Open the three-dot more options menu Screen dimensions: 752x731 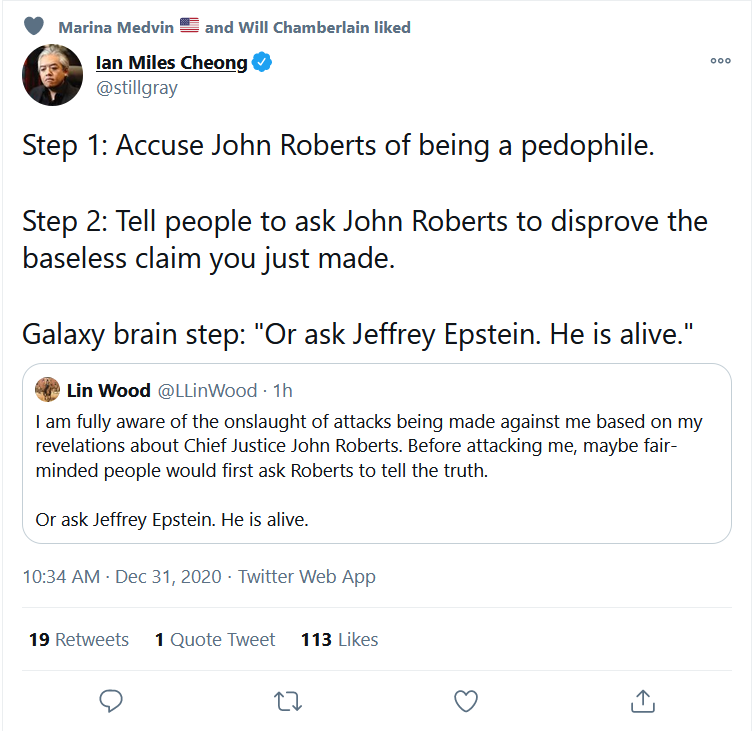click(720, 61)
